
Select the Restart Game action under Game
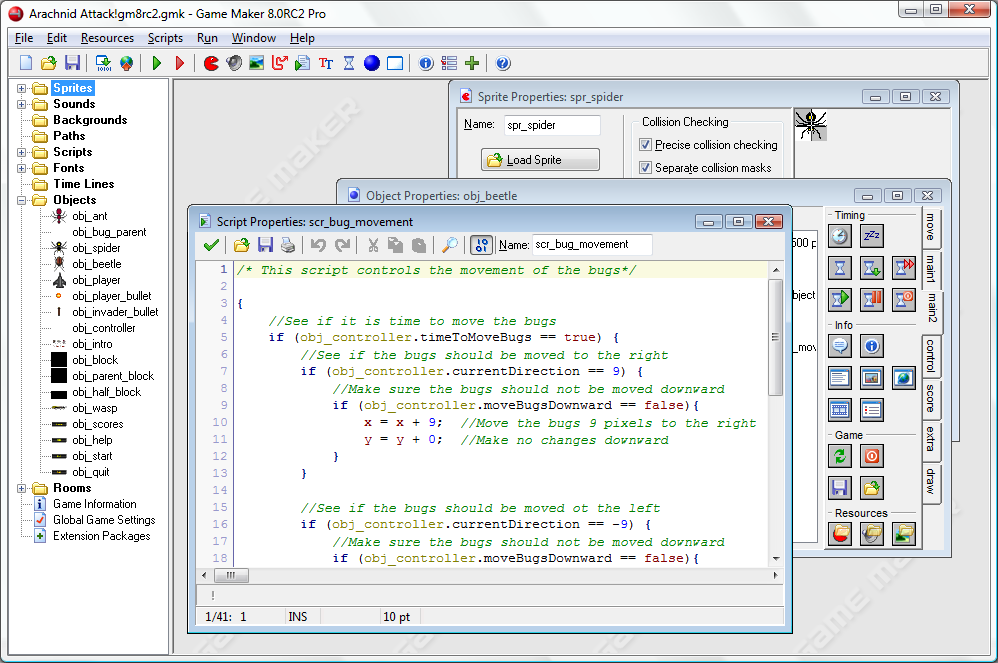point(840,456)
